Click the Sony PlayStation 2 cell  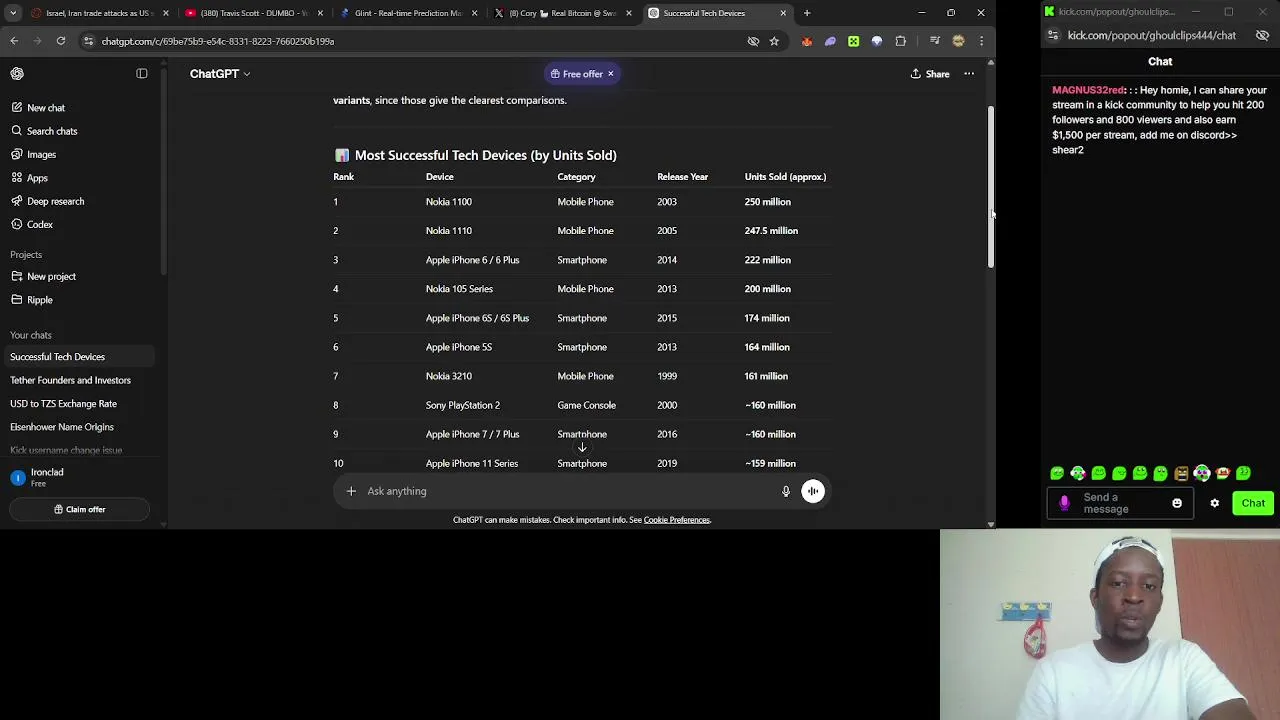(462, 405)
